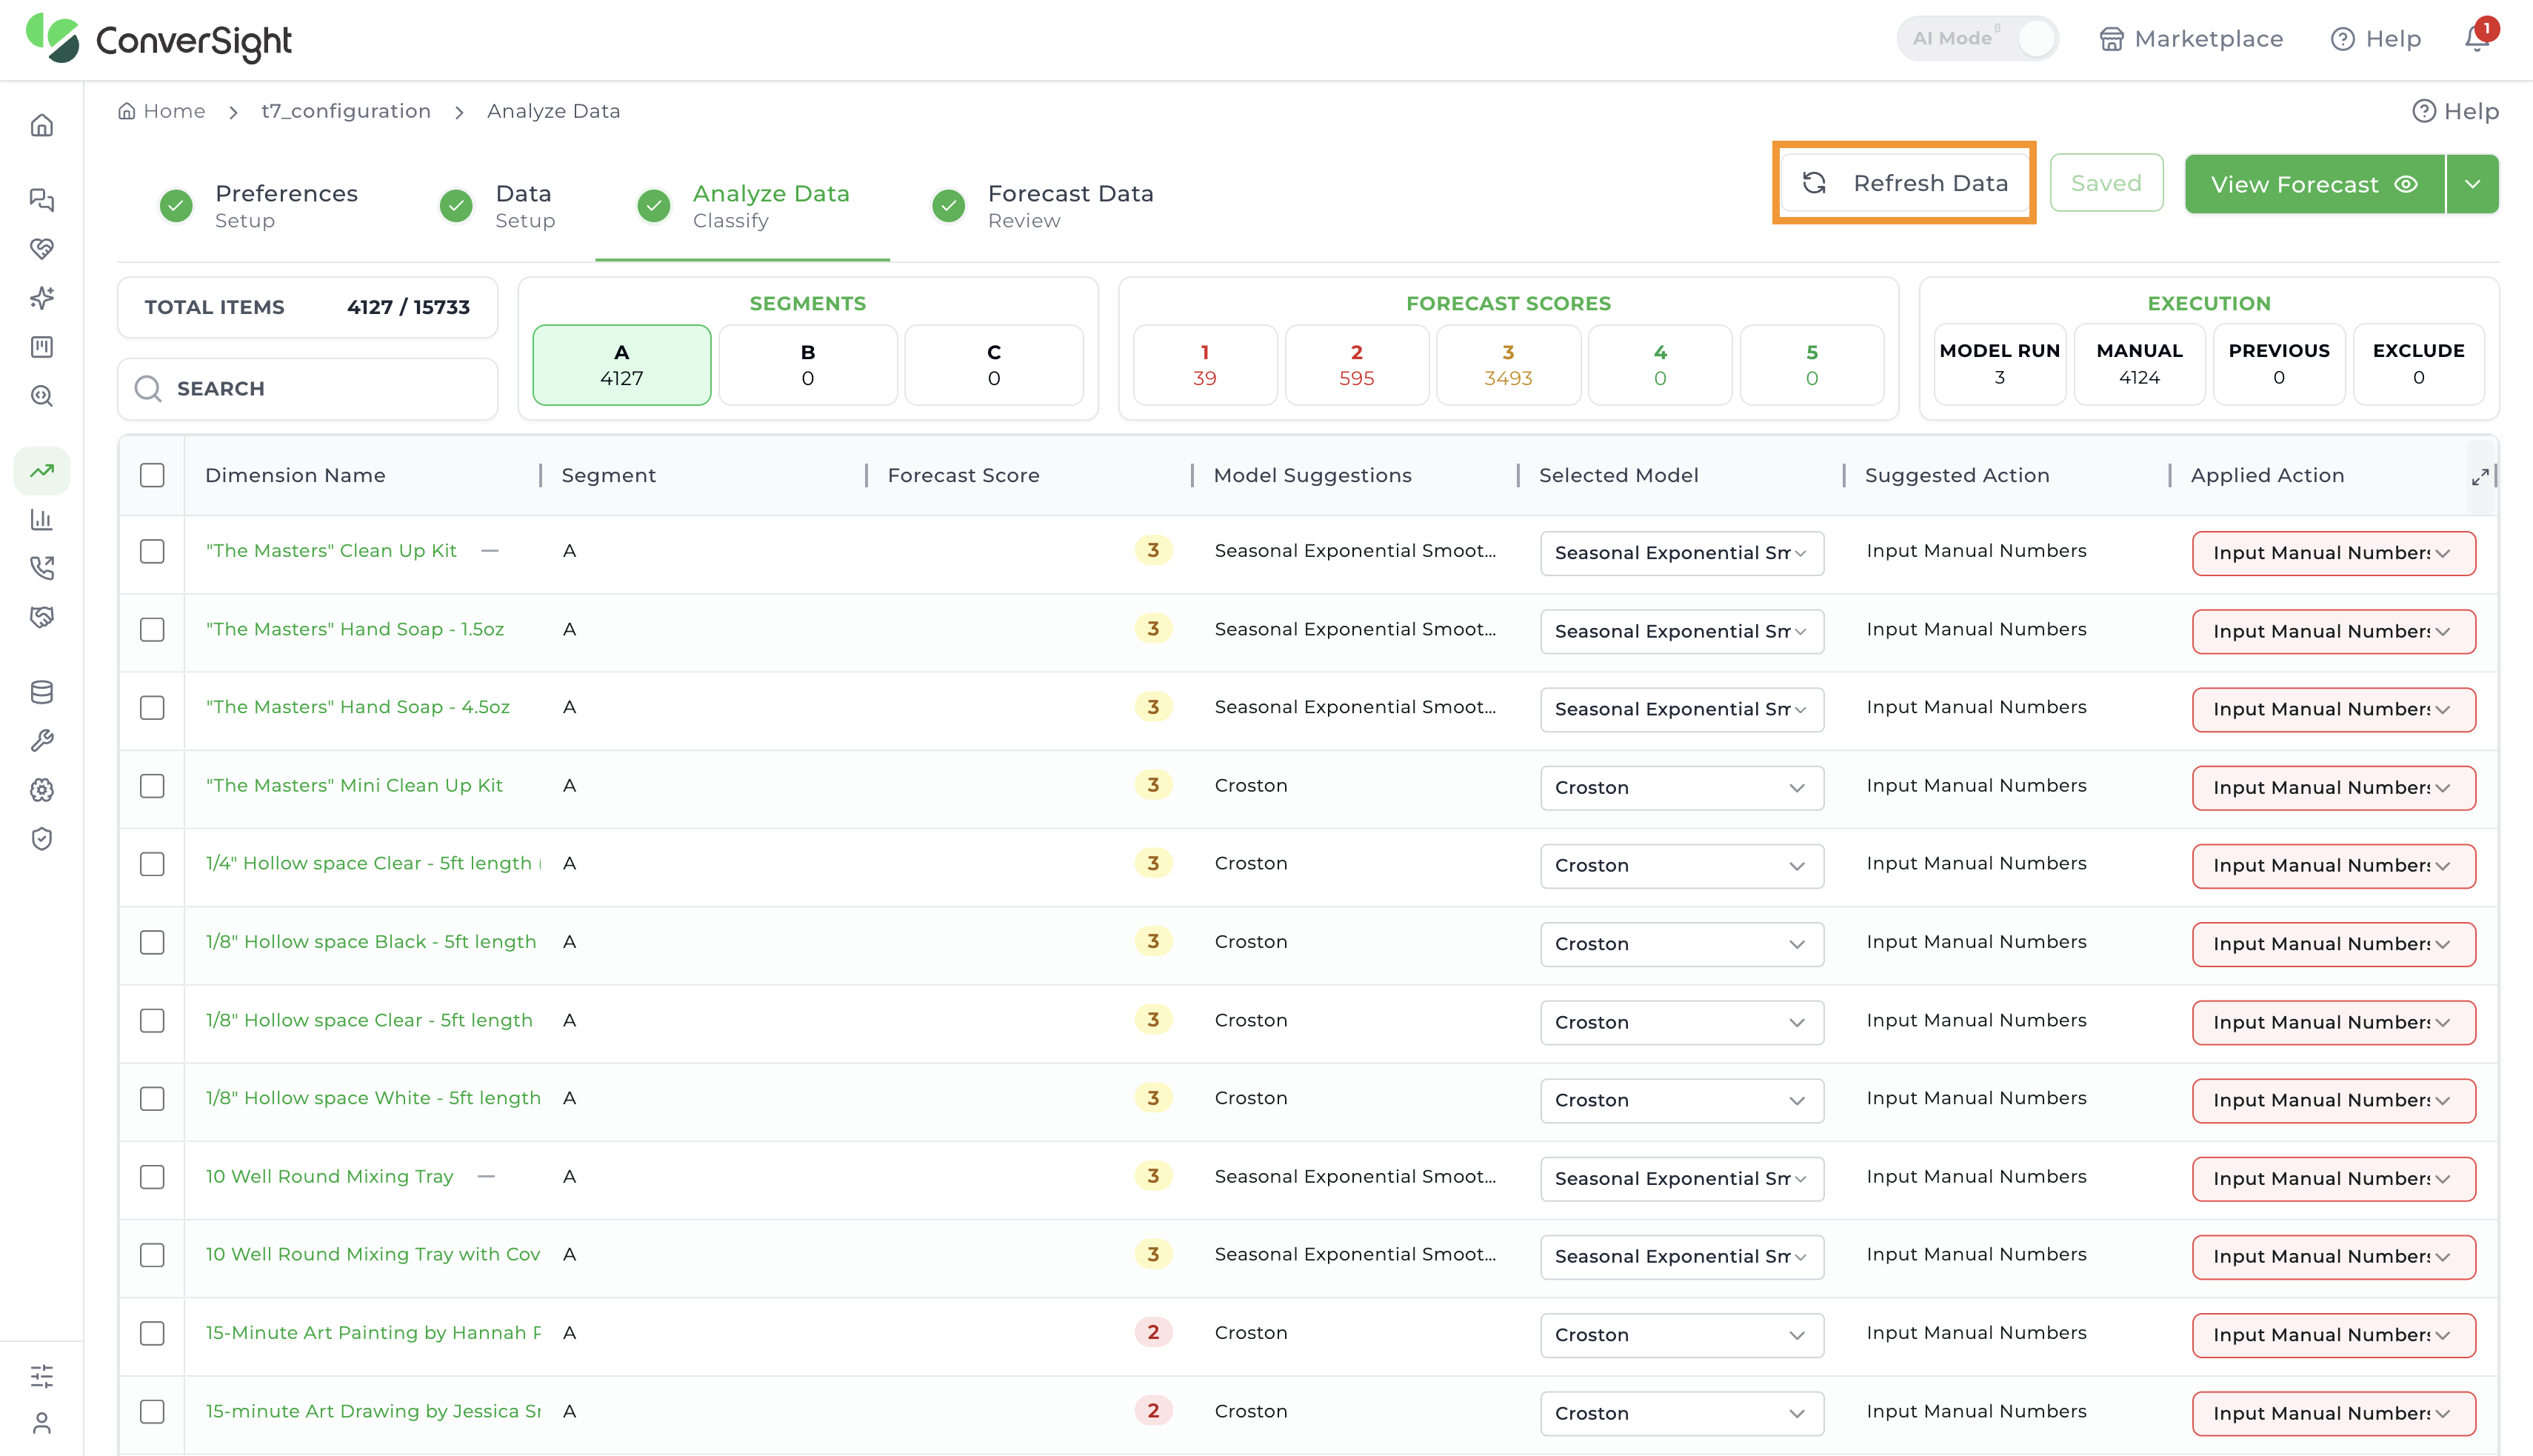Viewport: 2533px width, 1456px height.
Task: Open Selected Model dropdown for 1/8" Hollow space White
Action: (x=1681, y=1100)
